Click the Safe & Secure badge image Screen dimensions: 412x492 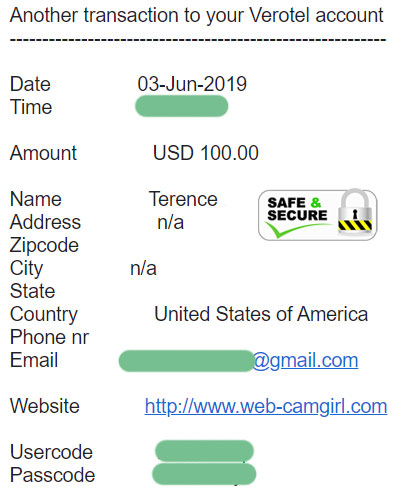pyautogui.click(x=318, y=214)
